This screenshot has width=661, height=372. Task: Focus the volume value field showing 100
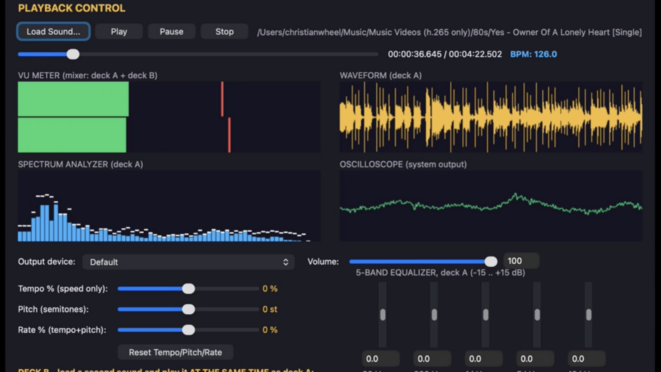pos(521,261)
